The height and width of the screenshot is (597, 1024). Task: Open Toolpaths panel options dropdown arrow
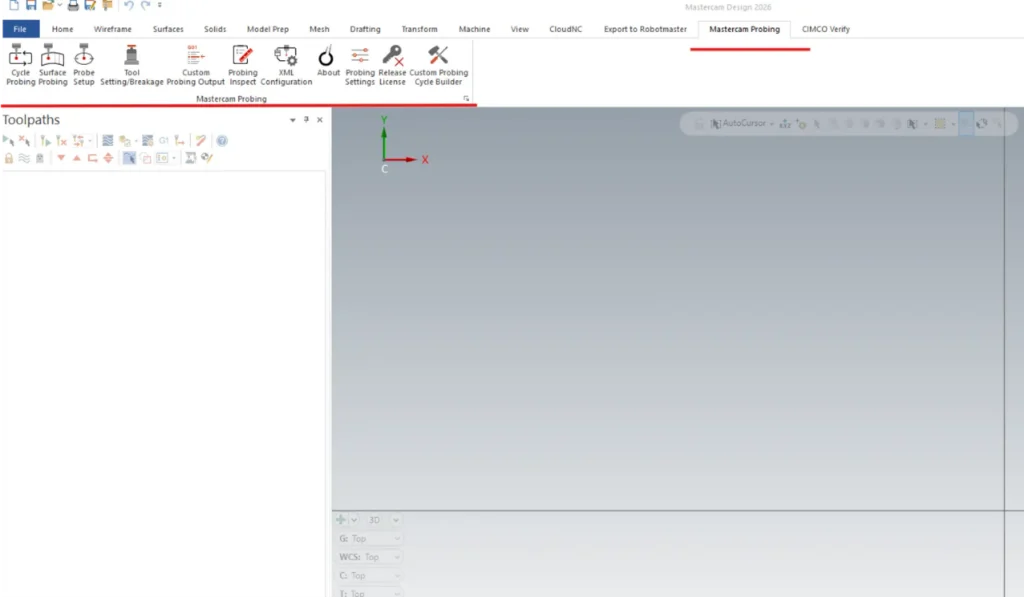click(x=293, y=120)
